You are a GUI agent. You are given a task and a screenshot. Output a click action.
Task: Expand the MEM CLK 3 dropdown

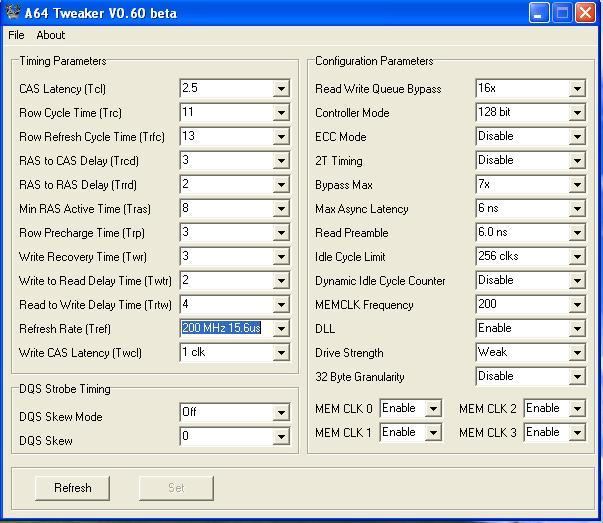pyautogui.click(x=577, y=433)
